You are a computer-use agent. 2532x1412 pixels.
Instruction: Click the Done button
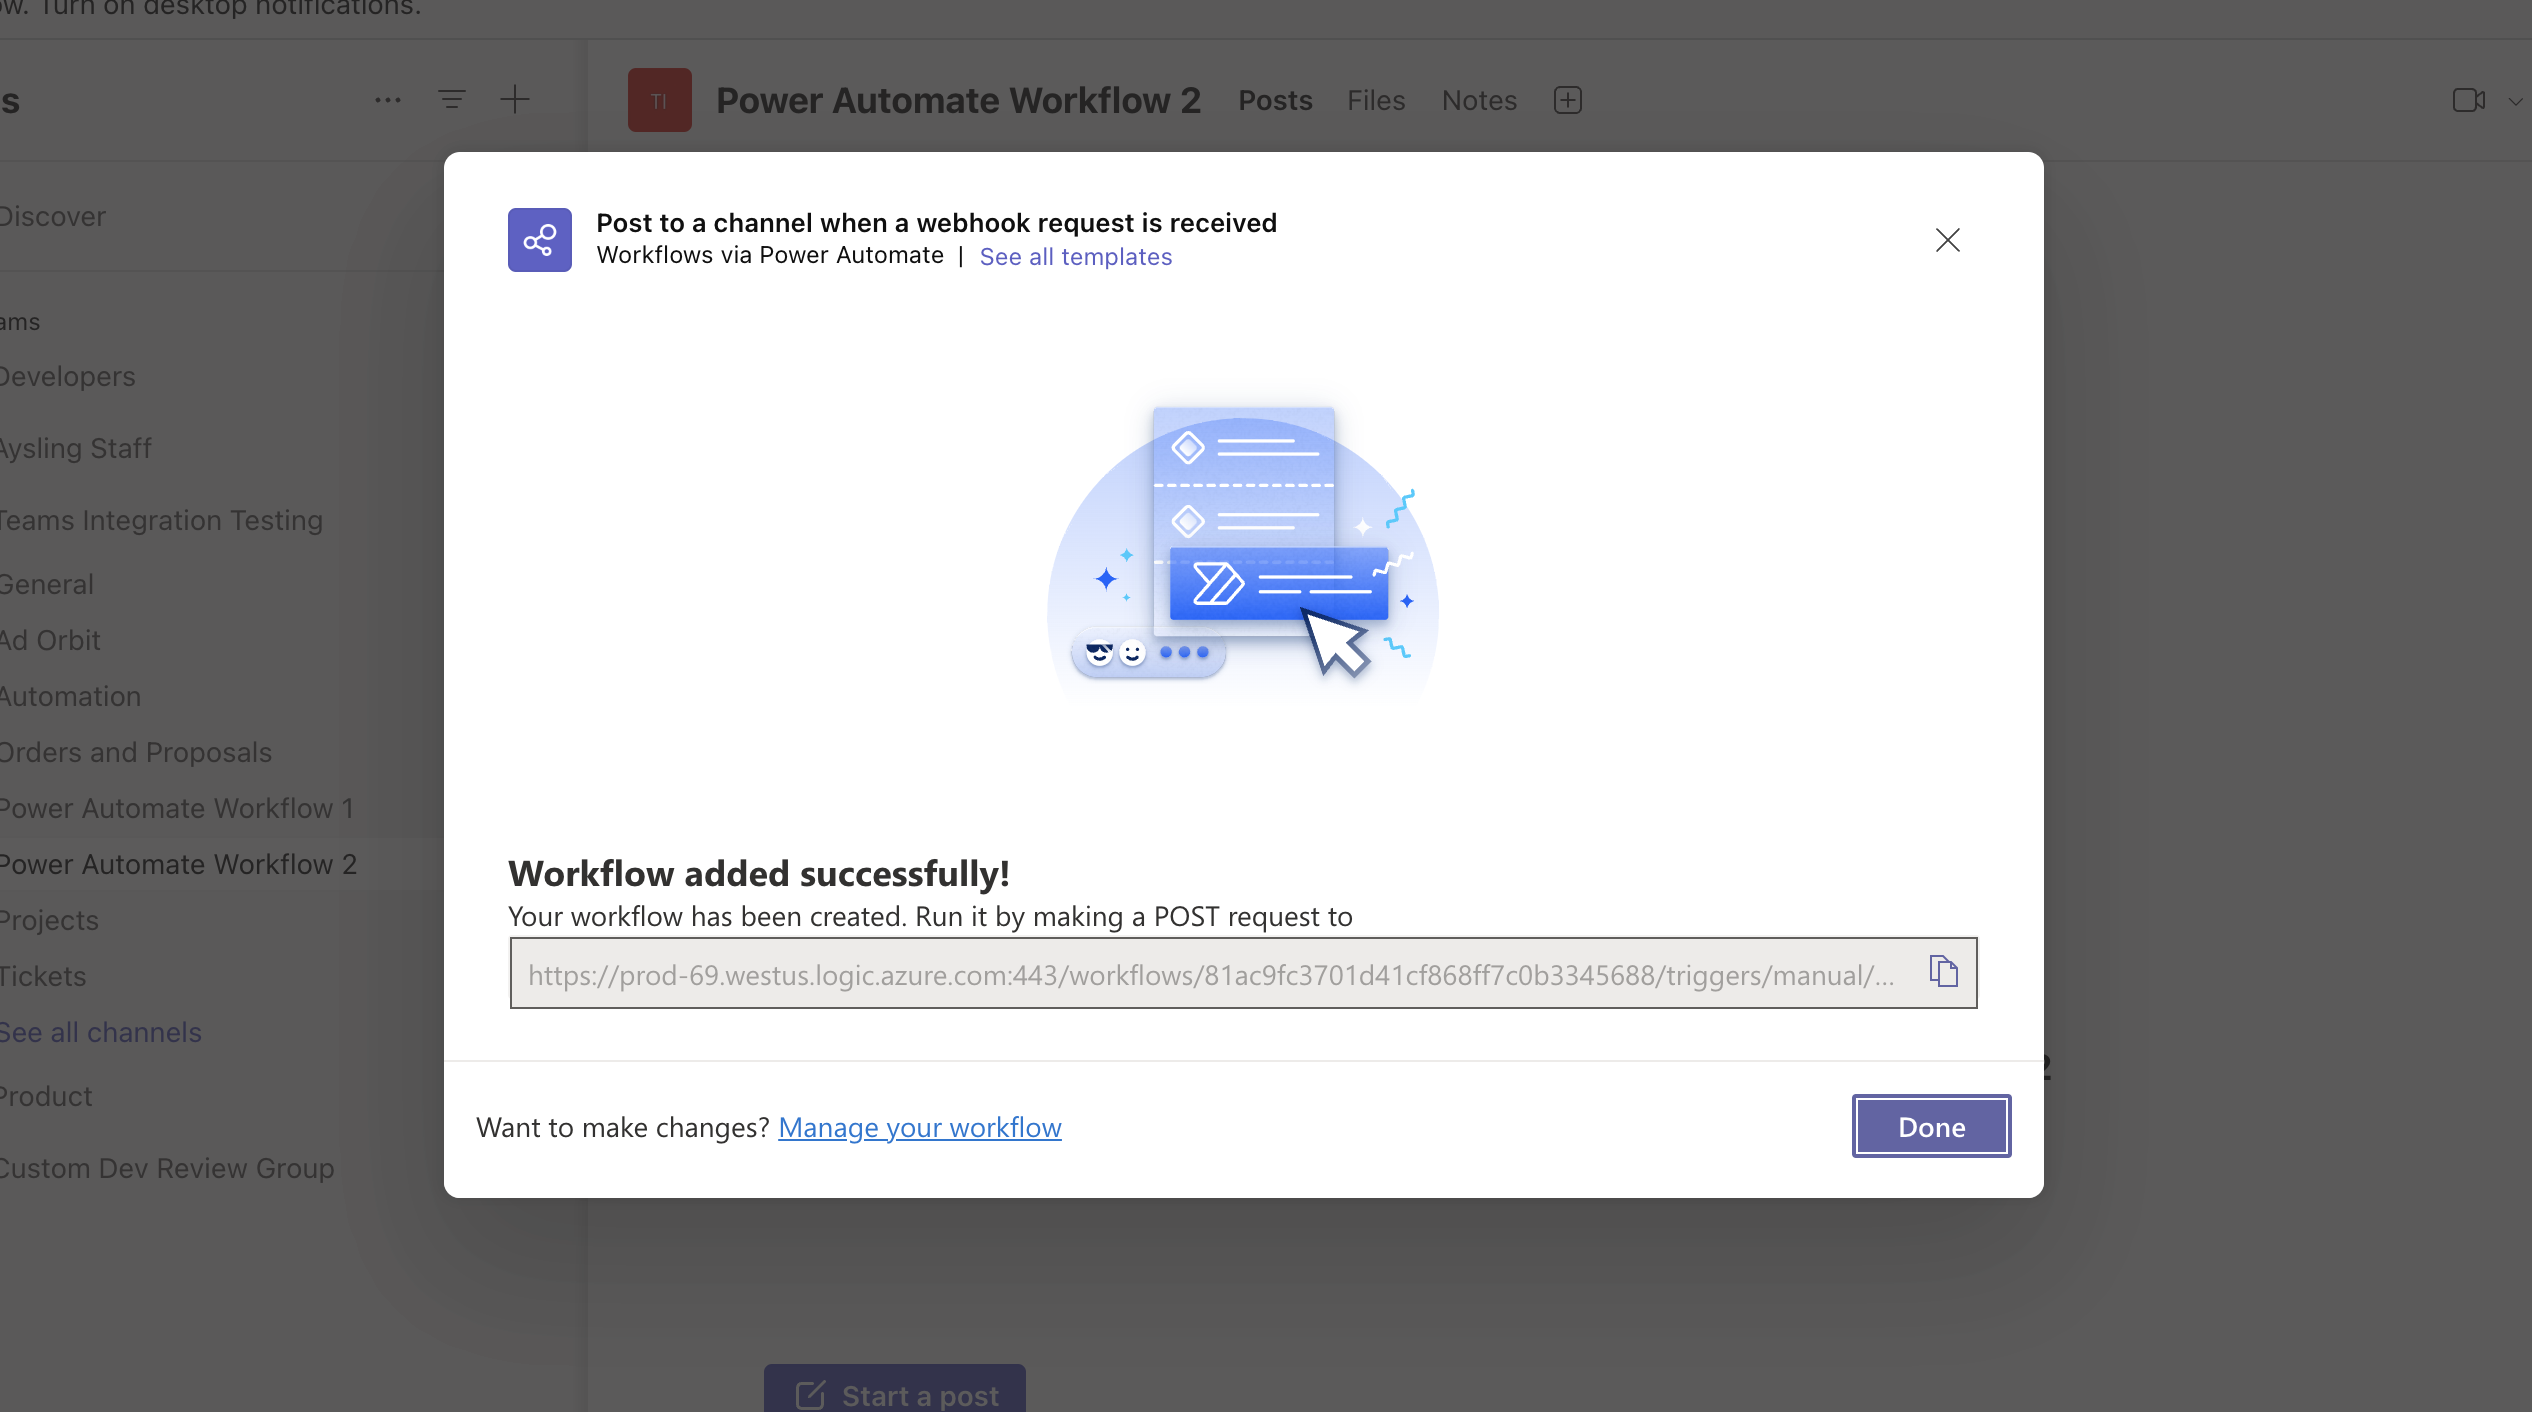[x=1931, y=1126]
